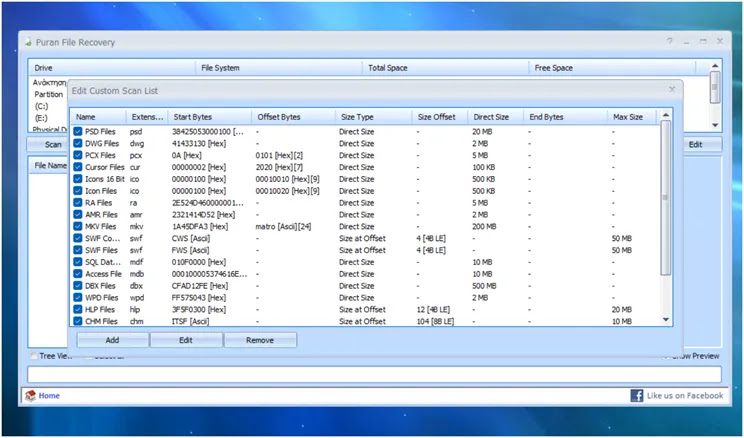
Task: Select the '12 [4B LE]' size offset cell
Action: point(433,309)
